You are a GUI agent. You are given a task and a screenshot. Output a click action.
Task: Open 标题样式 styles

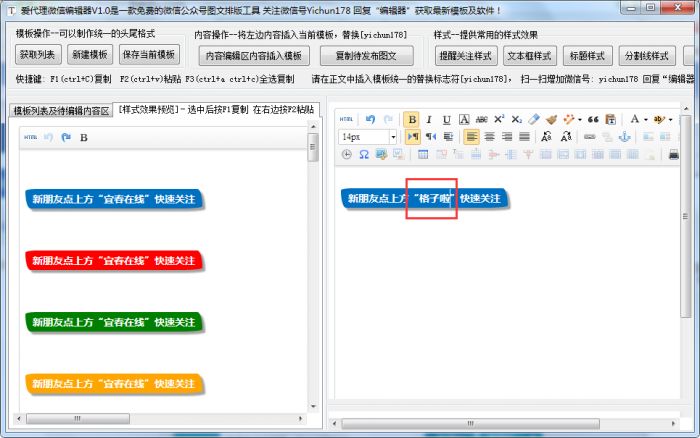click(588, 56)
